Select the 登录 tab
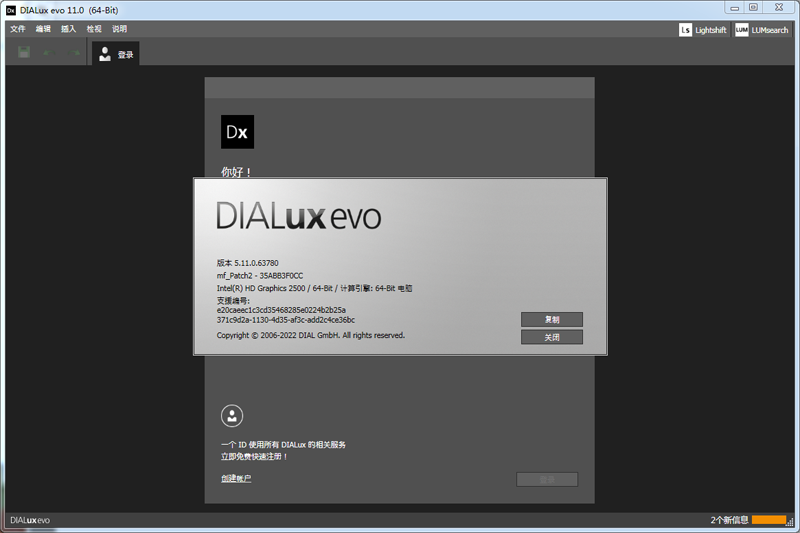The width and height of the screenshot is (800, 533). tap(116, 54)
